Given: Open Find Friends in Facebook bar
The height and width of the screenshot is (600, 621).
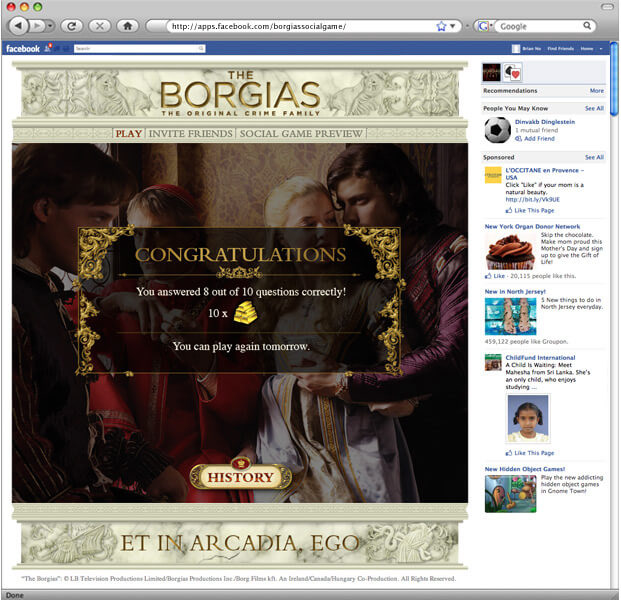Looking at the screenshot, I should (x=560, y=49).
